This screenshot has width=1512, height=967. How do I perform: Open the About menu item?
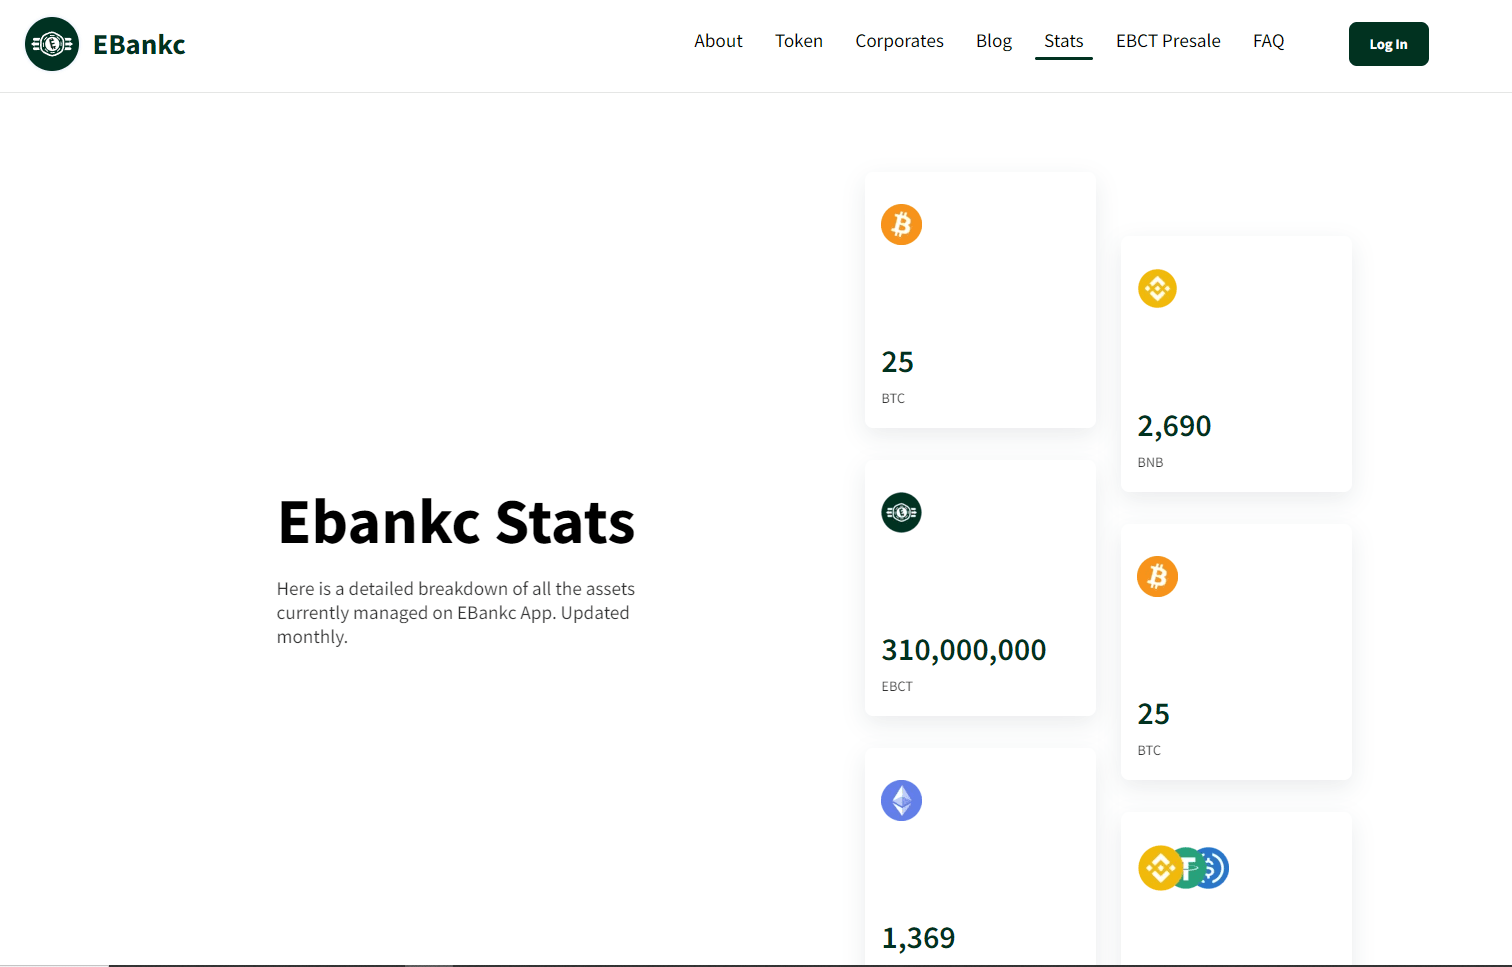coord(718,41)
